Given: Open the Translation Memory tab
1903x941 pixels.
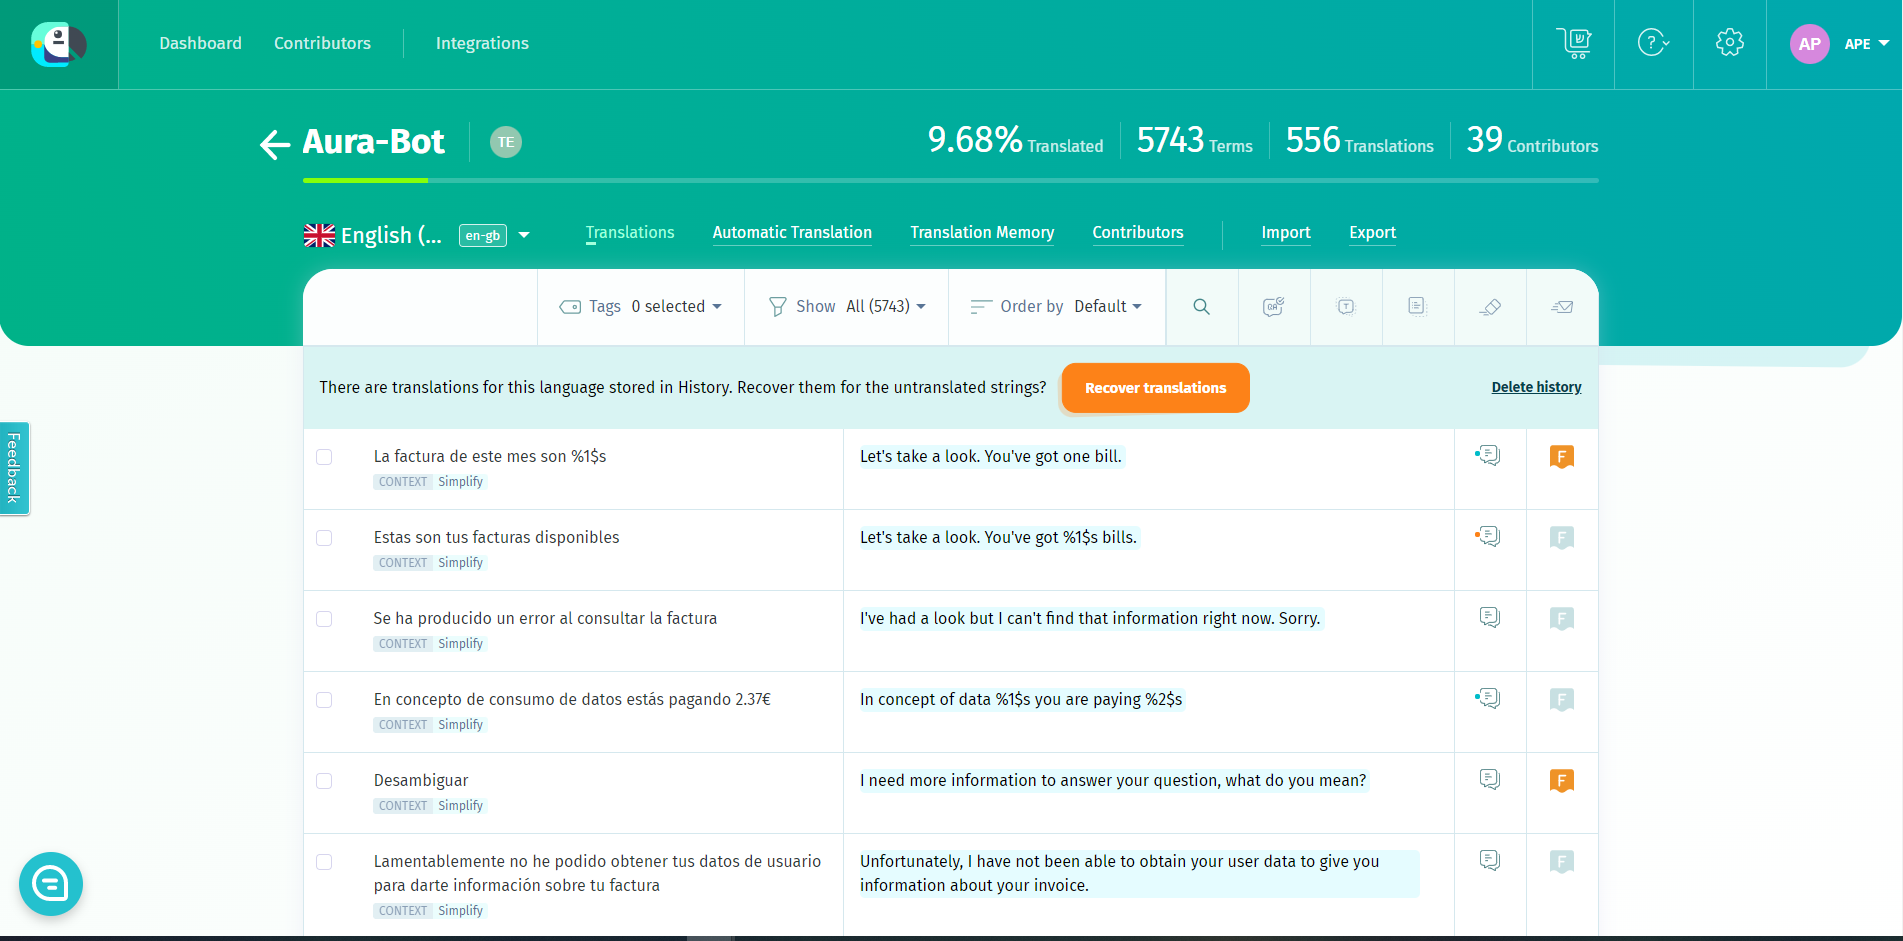Looking at the screenshot, I should (x=982, y=233).
